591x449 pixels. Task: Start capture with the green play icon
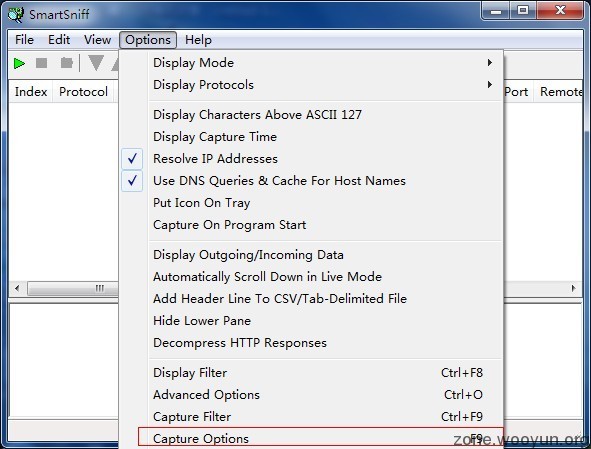(x=19, y=63)
